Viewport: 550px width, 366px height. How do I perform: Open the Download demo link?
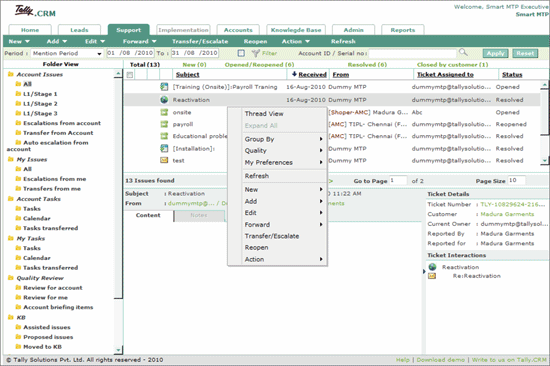pyautogui.click(x=441, y=360)
